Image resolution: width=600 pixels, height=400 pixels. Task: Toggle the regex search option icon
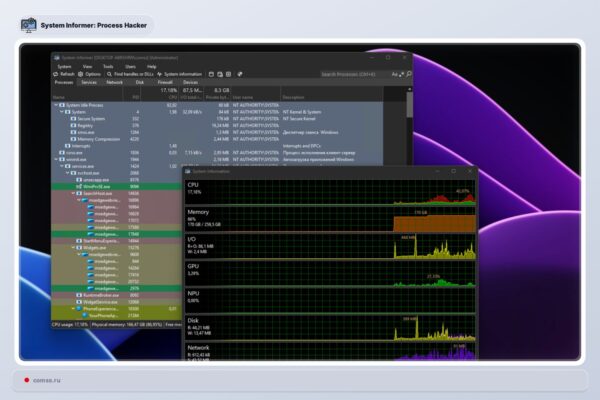pyautogui.click(x=401, y=74)
